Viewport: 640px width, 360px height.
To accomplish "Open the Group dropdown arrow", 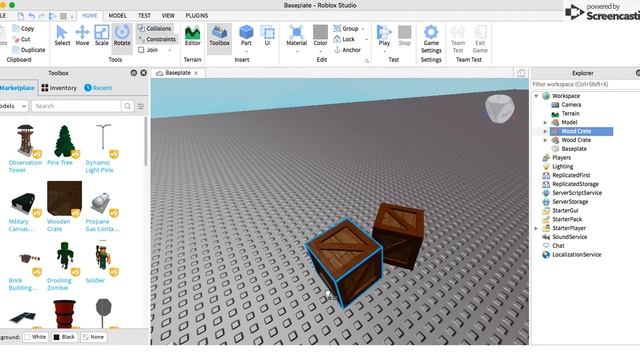I will (x=362, y=29).
